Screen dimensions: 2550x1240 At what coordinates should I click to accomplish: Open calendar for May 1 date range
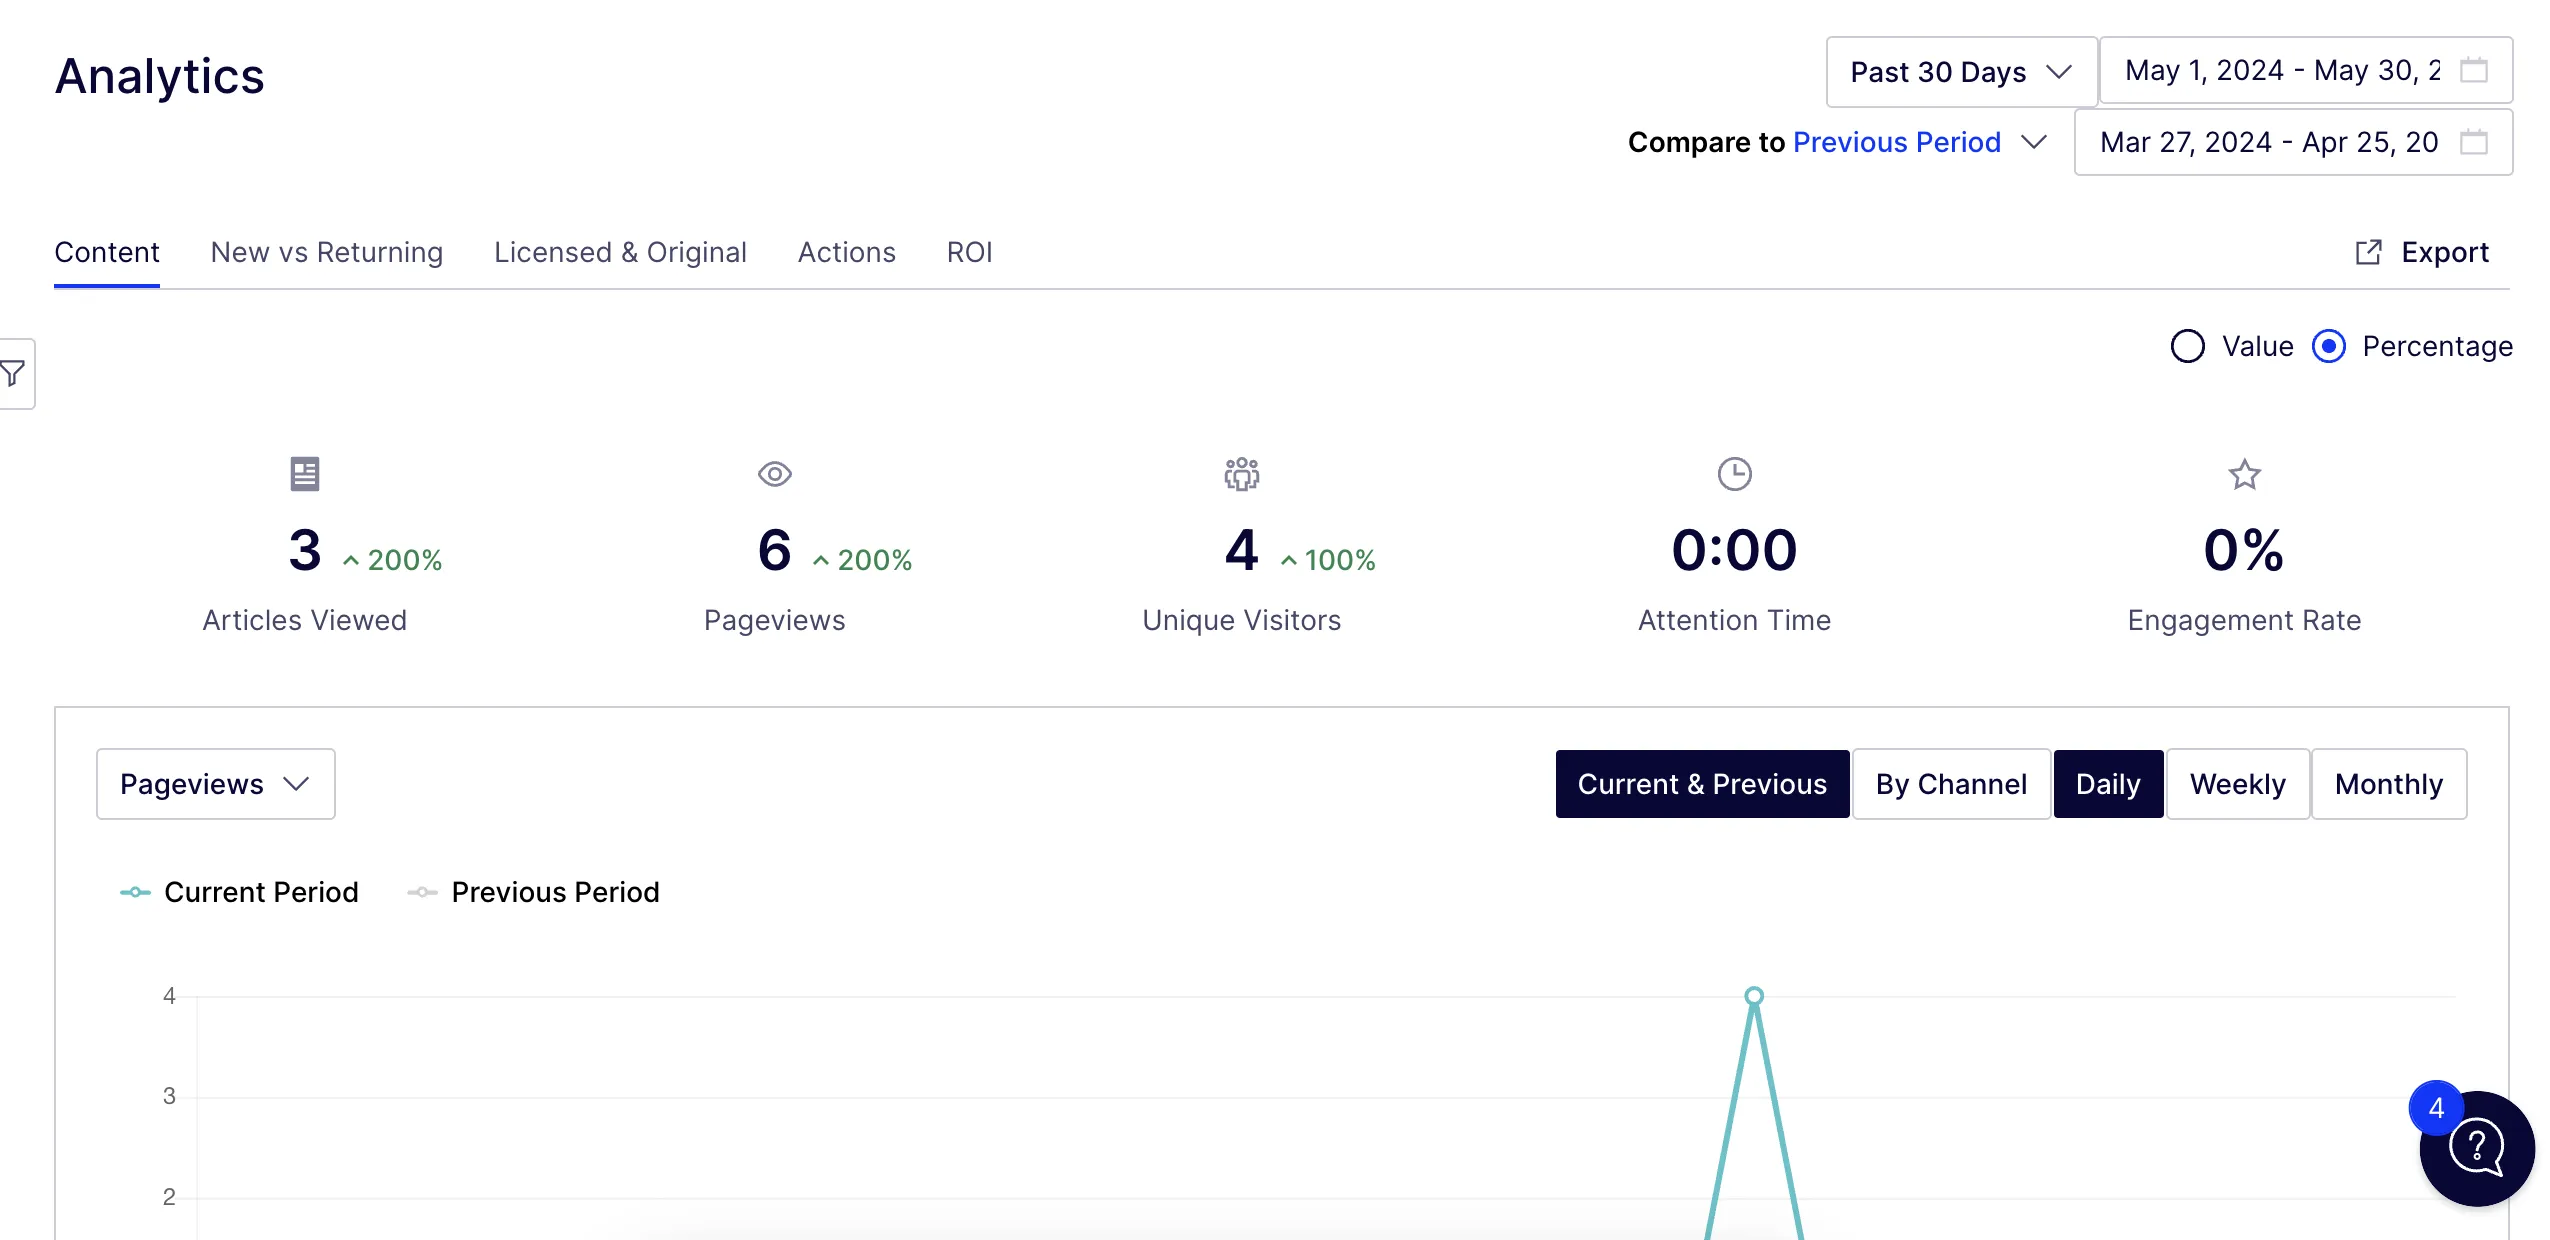[2474, 70]
